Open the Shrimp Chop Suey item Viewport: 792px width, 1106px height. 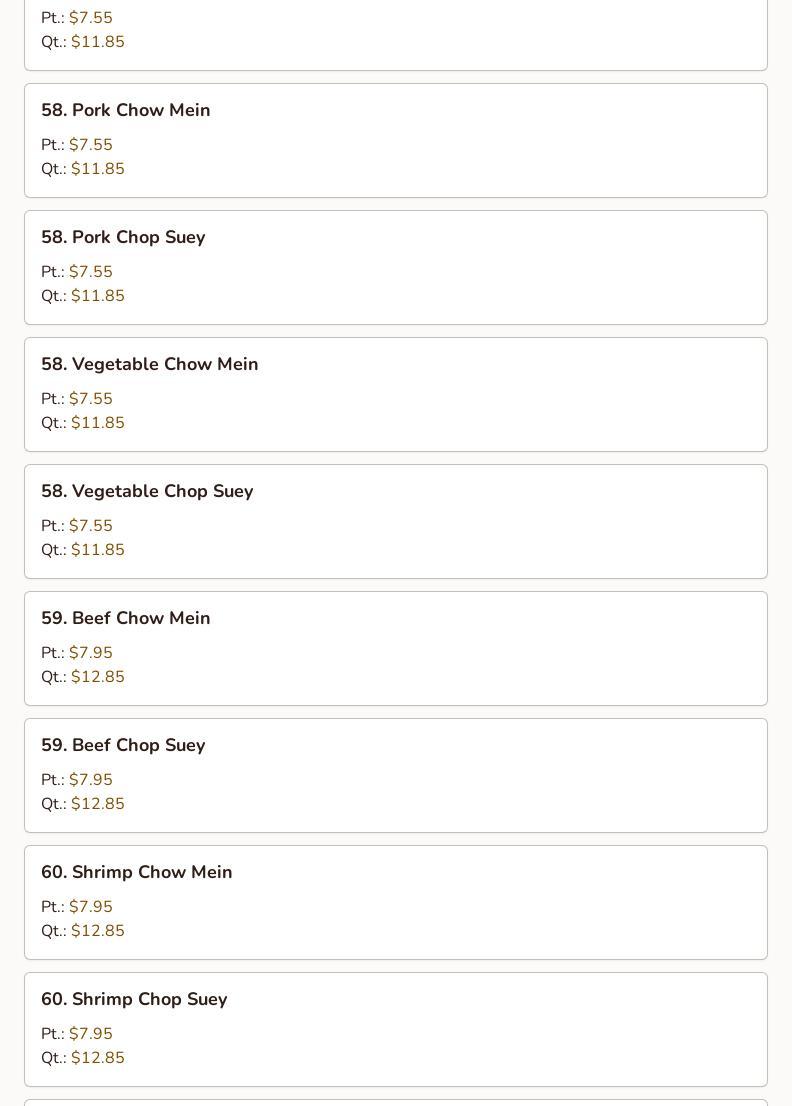point(396,1029)
